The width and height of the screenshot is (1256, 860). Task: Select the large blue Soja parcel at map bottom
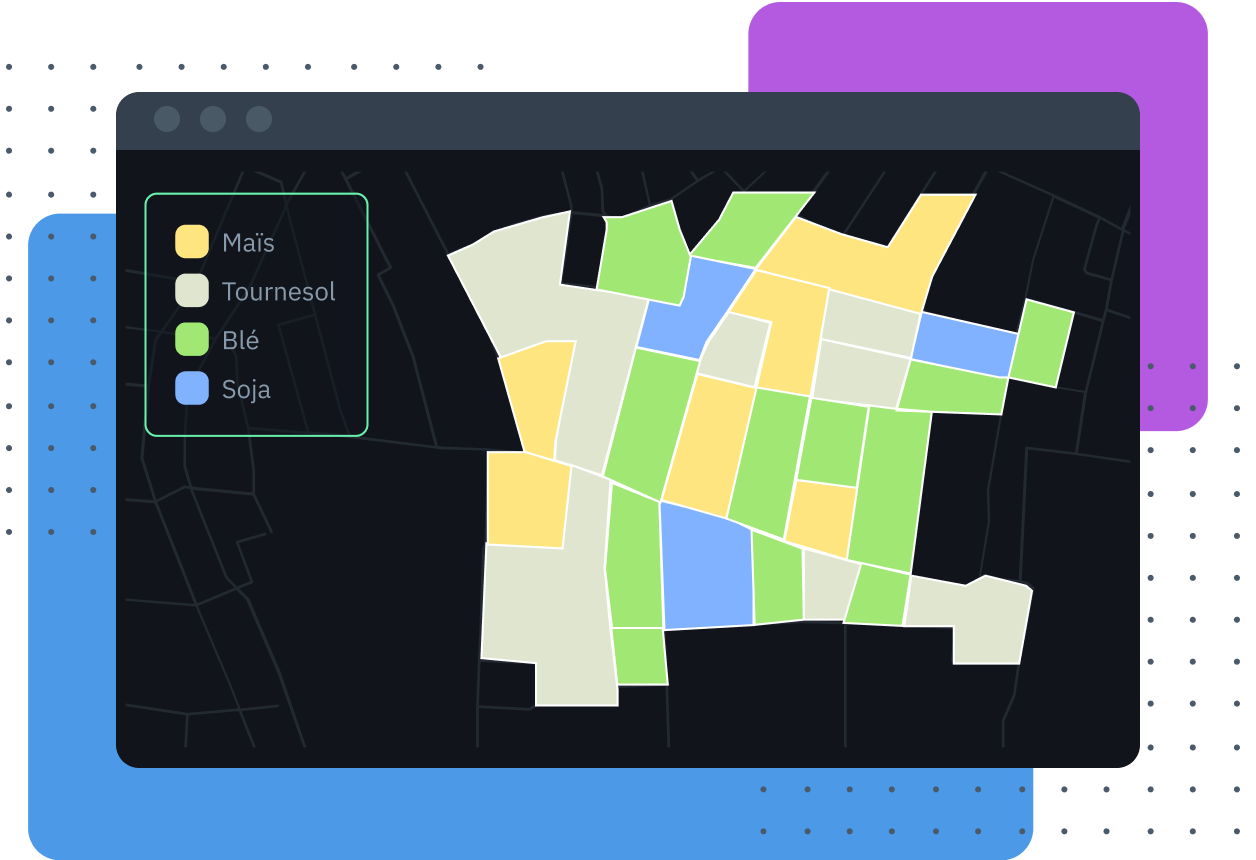click(x=707, y=568)
